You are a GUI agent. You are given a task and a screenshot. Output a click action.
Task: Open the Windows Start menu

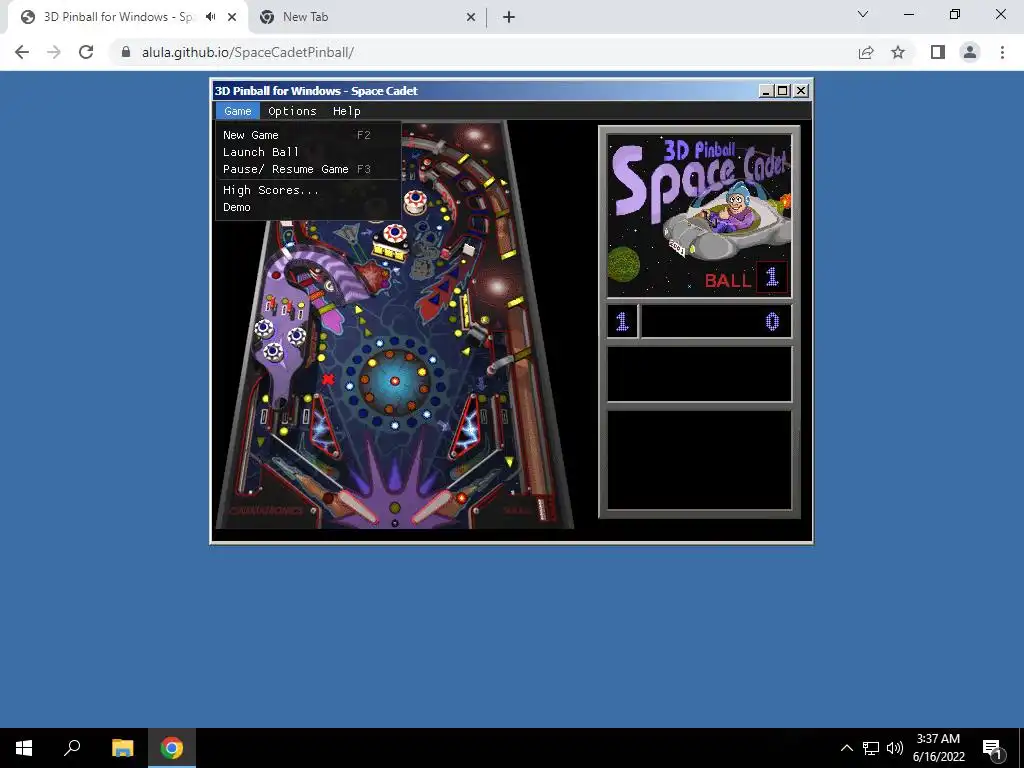pyautogui.click(x=24, y=748)
